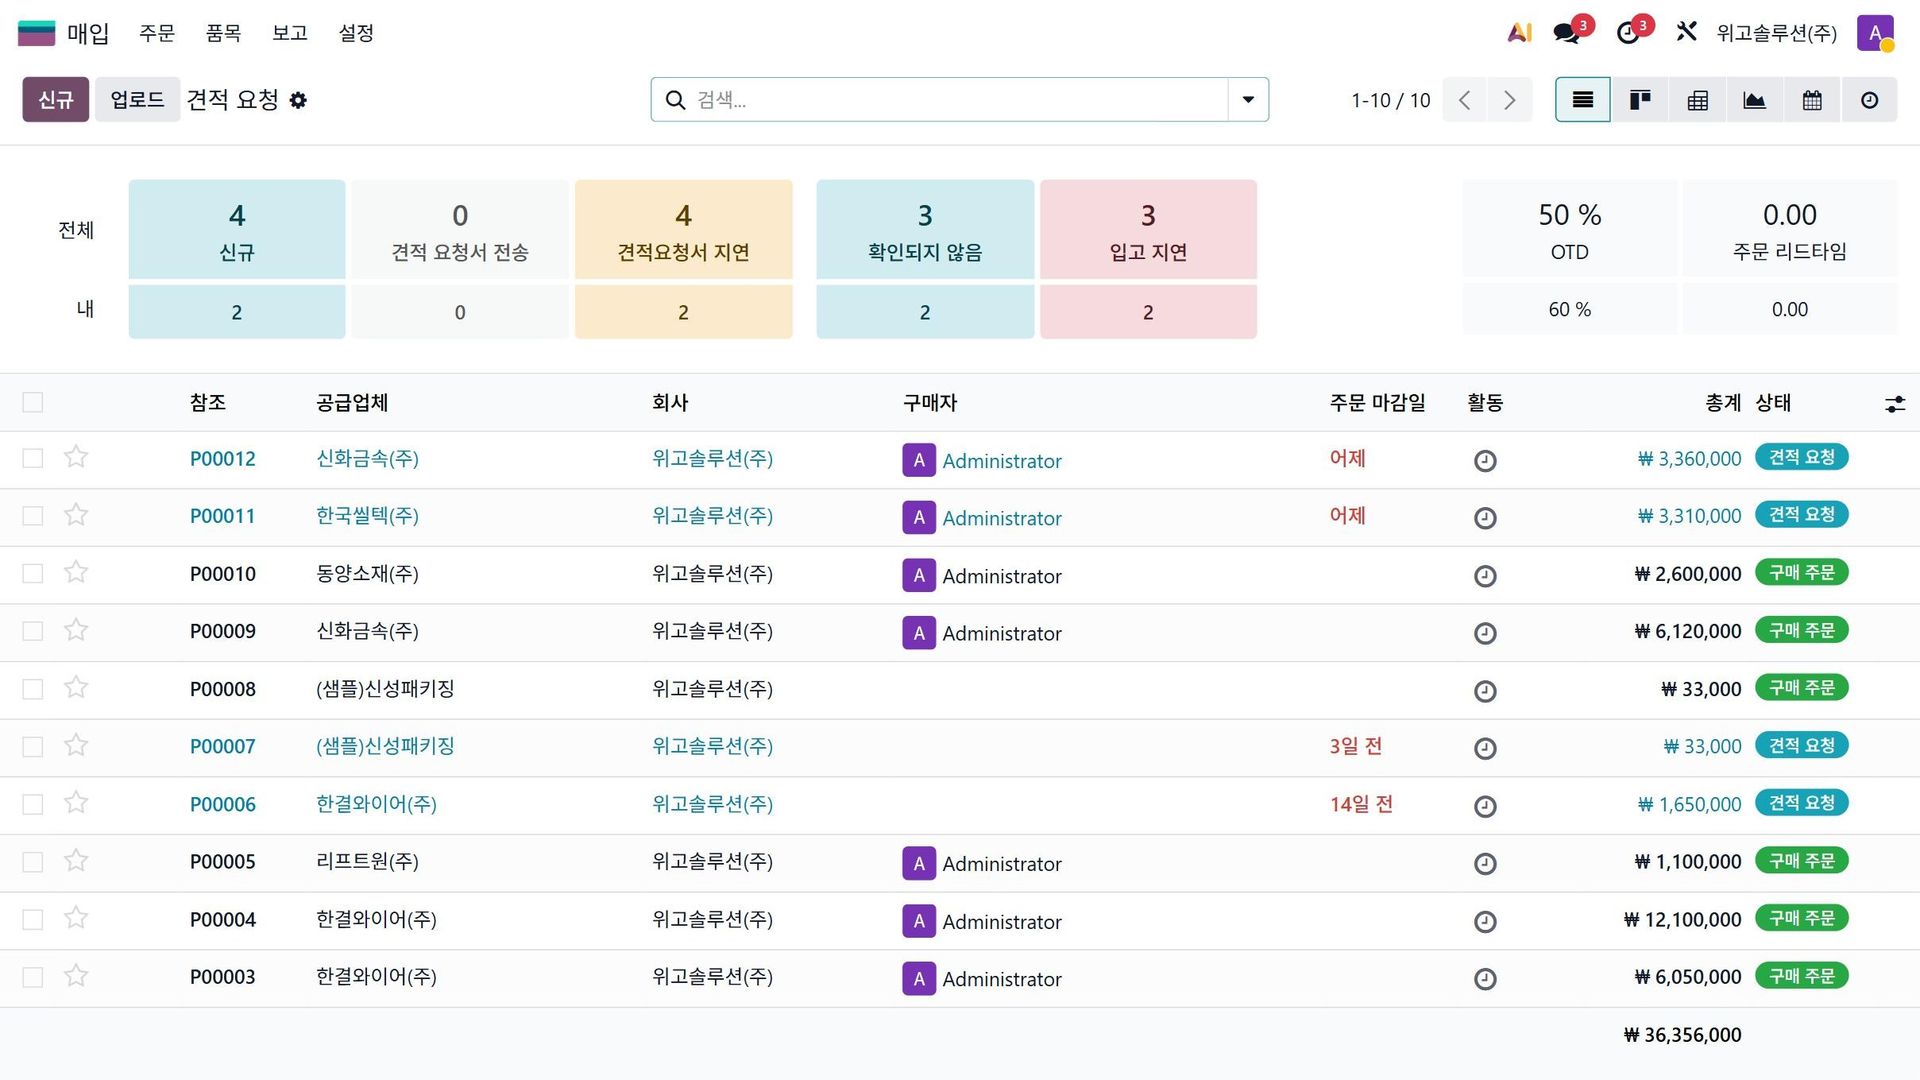
Task: Switch to list view
Action: (x=1582, y=100)
